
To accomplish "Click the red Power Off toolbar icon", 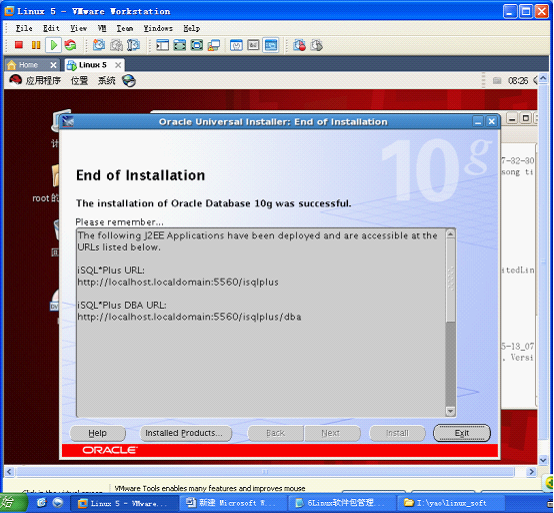I will tap(19, 45).
